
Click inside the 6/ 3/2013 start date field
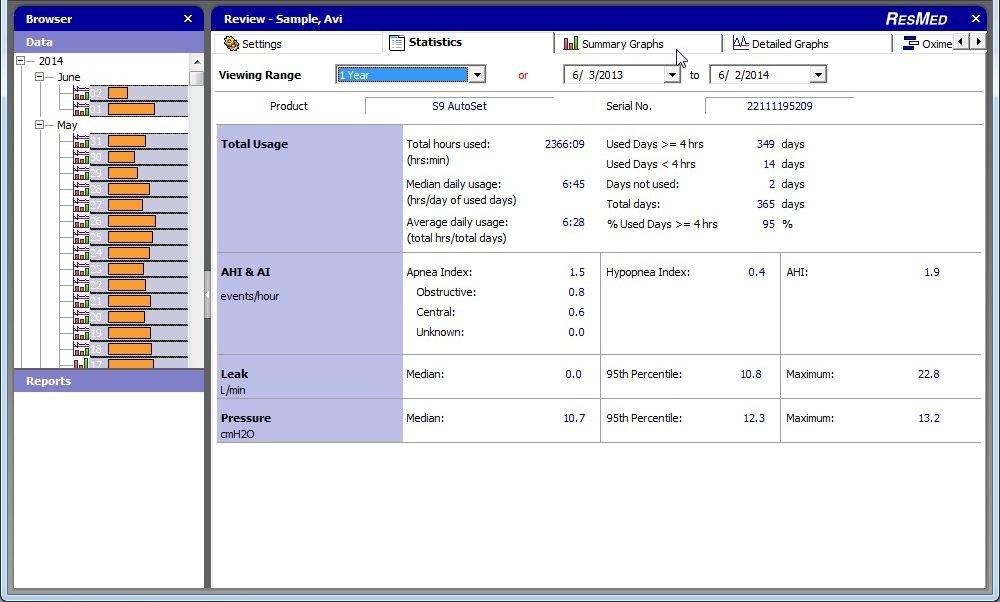coord(615,75)
